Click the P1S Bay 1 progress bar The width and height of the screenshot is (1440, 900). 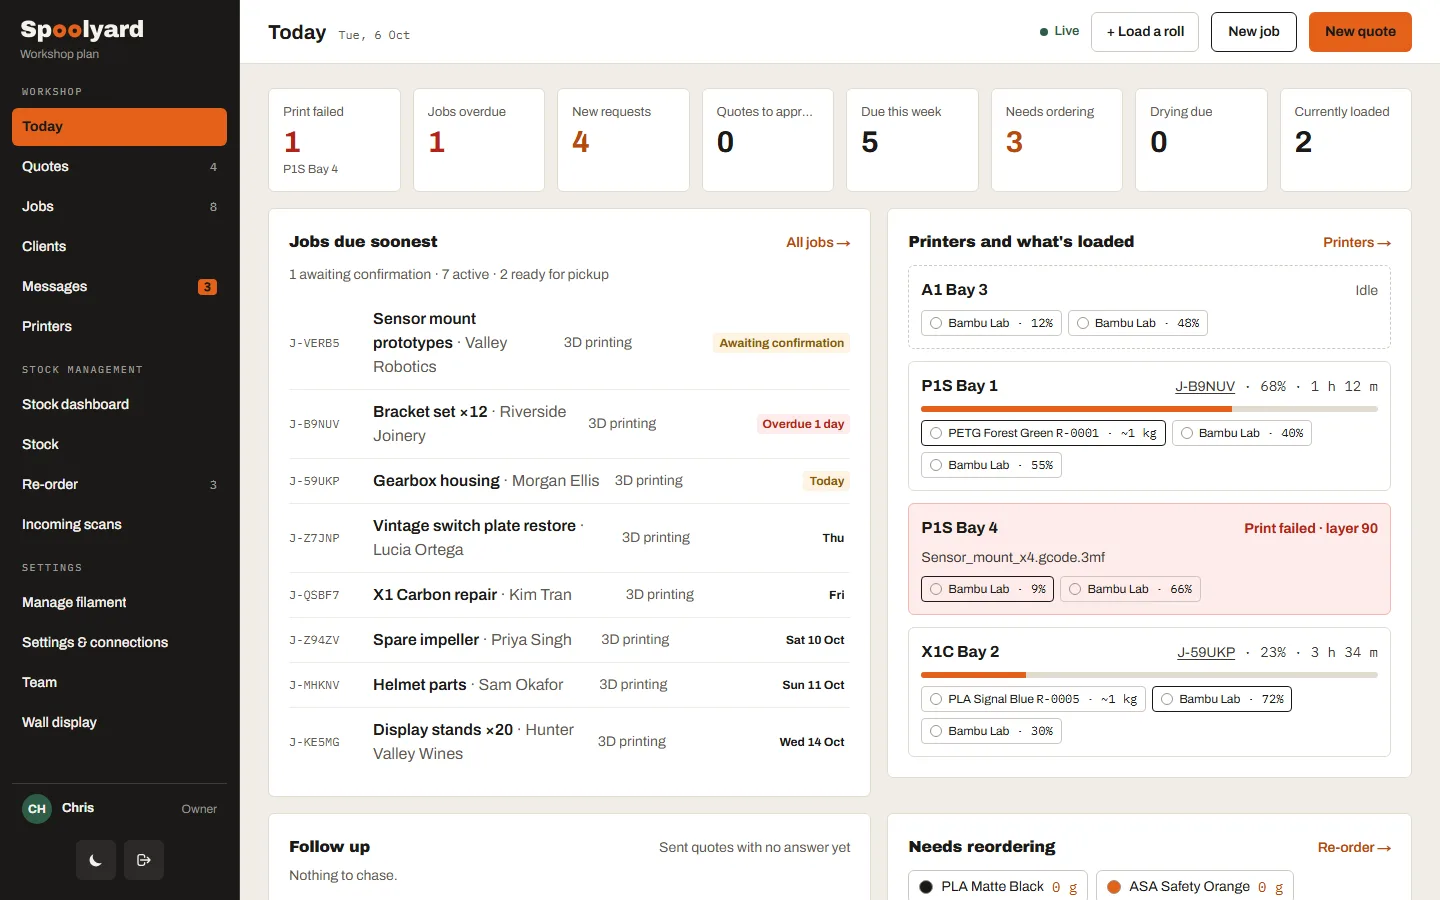(1149, 409)
